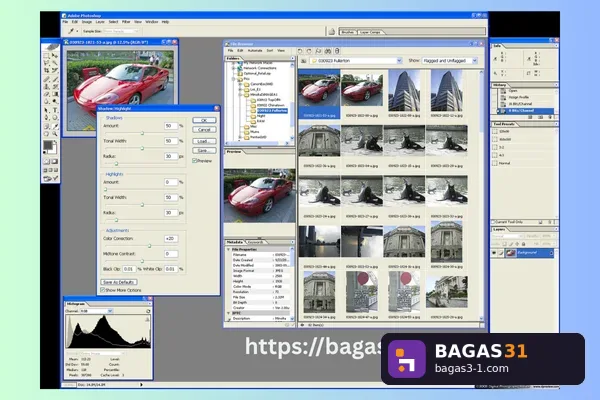
Task: Click the flag file icon in File Browser
Action: point(318,51)
